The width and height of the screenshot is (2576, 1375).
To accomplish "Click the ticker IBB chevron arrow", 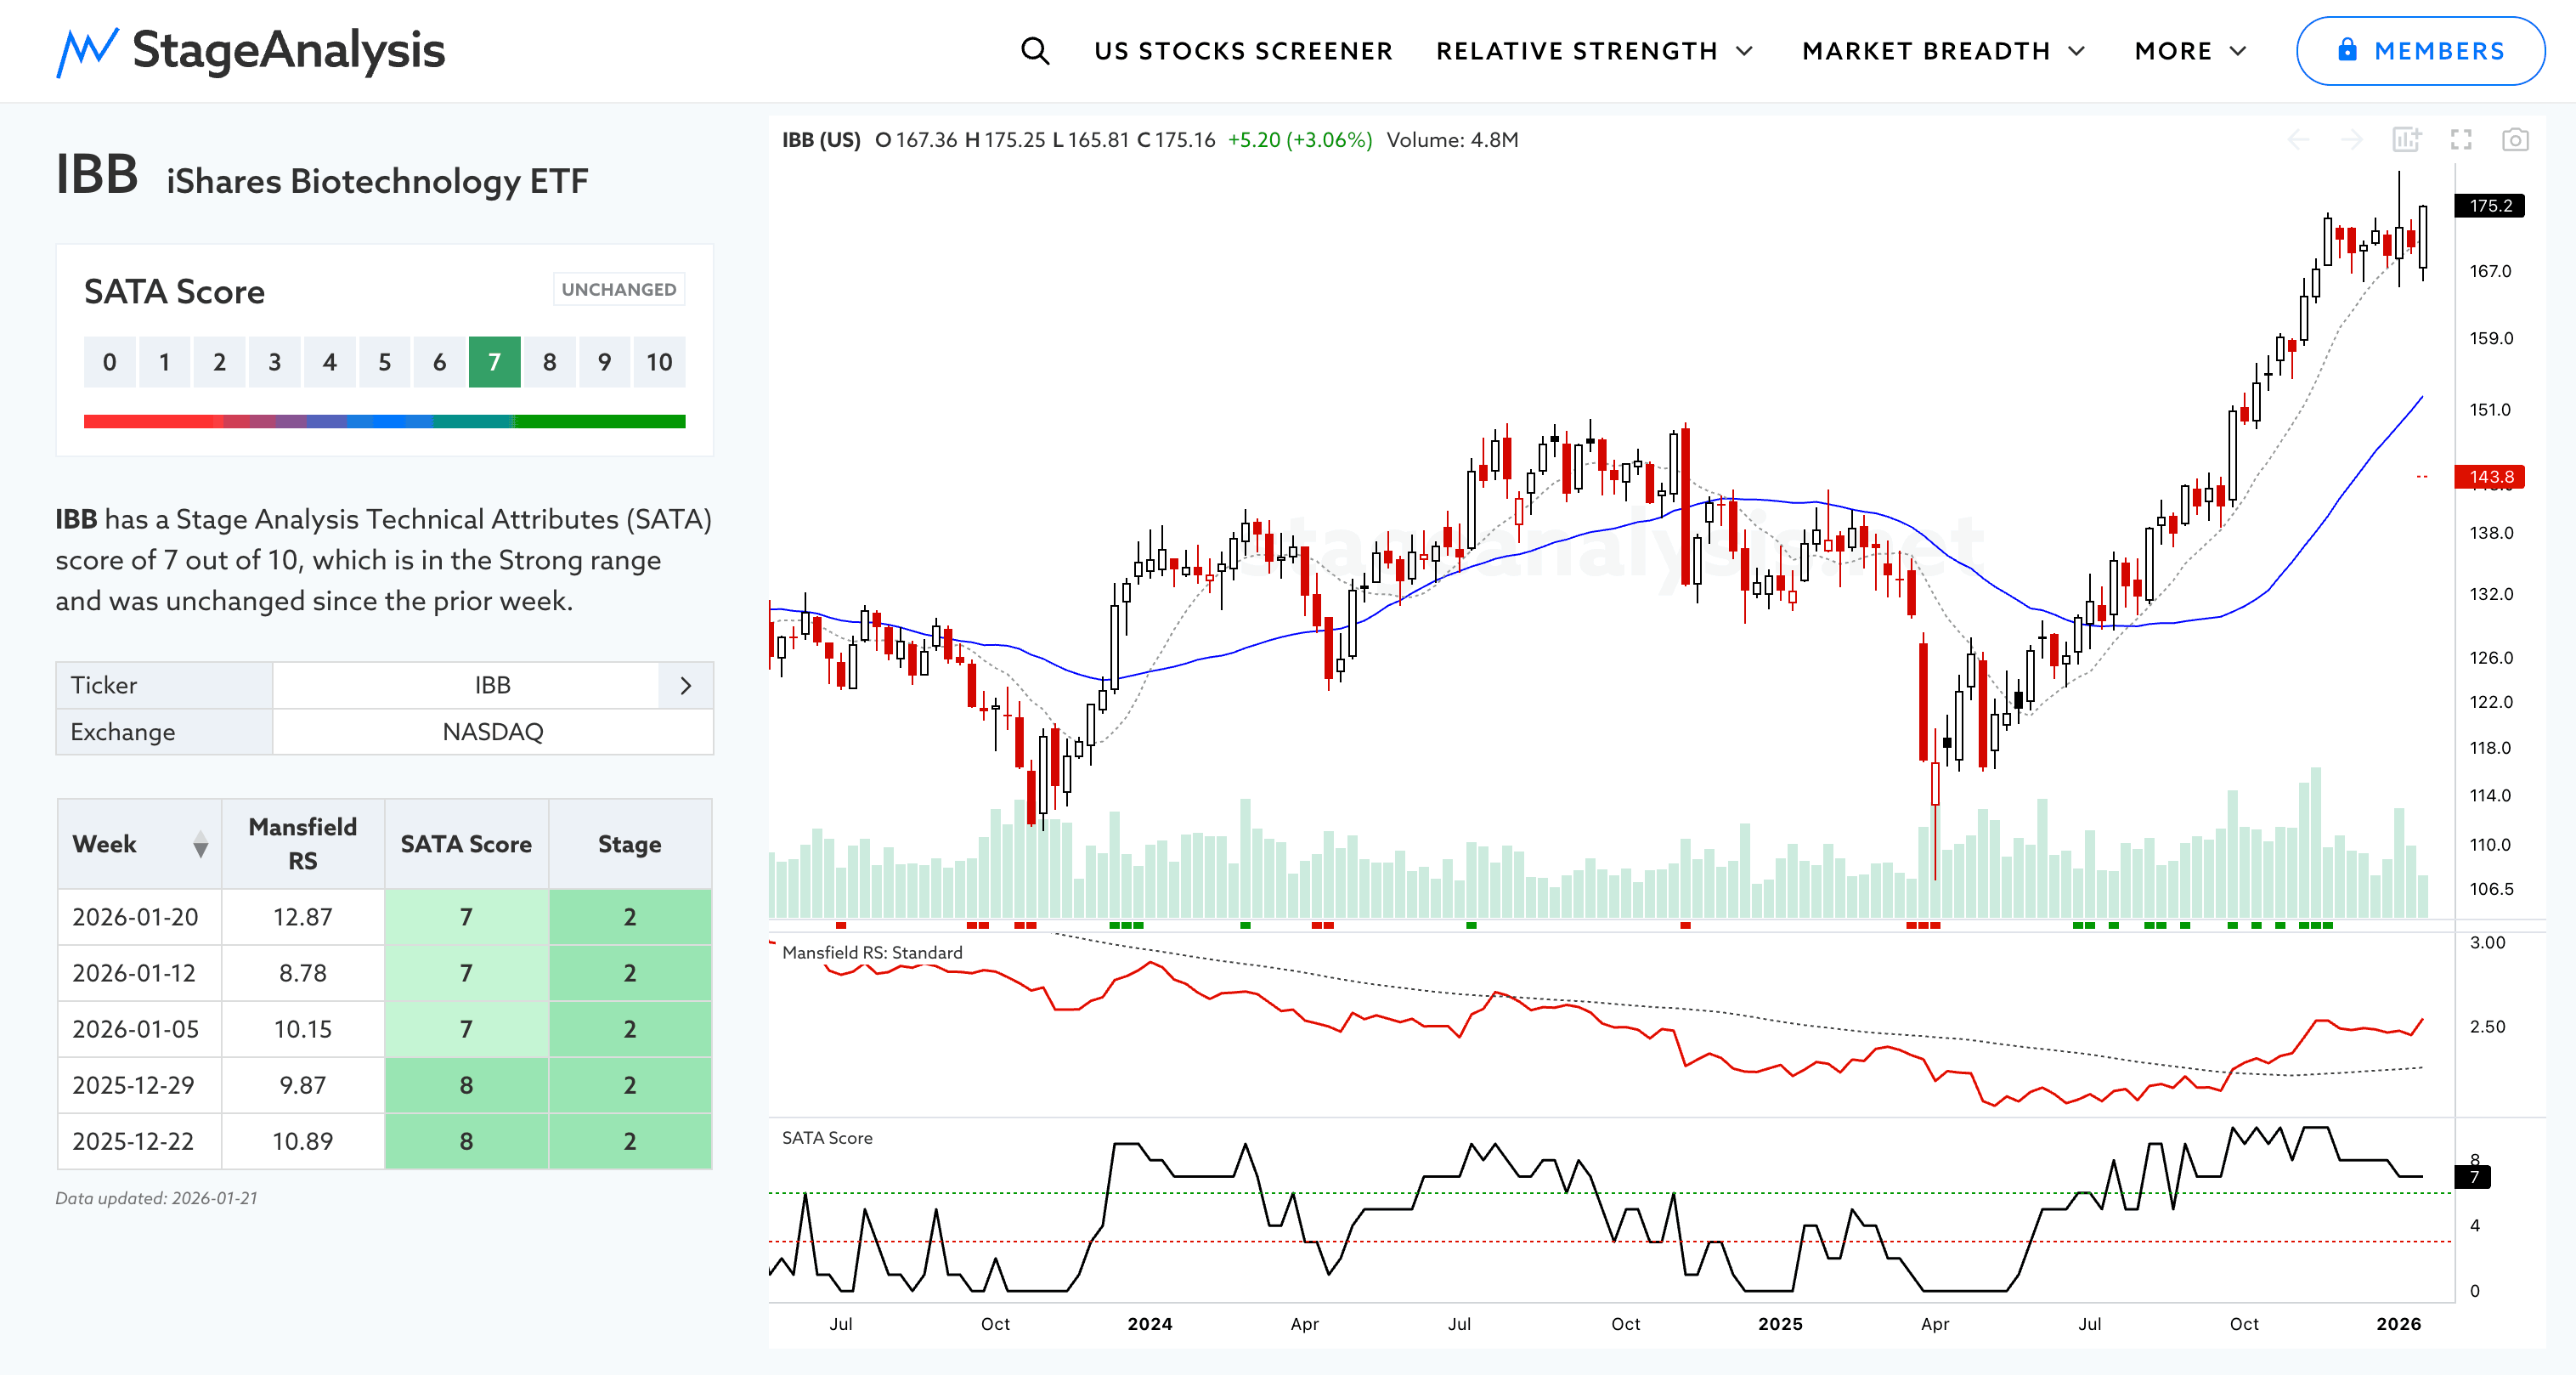I will 685,686.
